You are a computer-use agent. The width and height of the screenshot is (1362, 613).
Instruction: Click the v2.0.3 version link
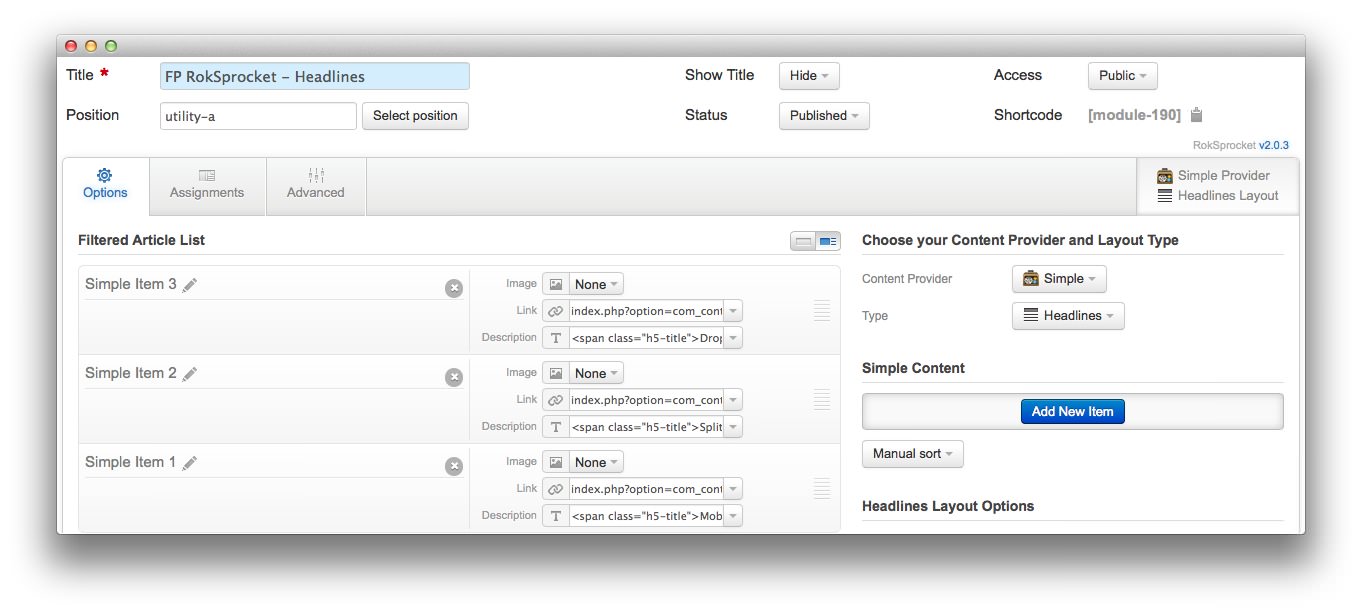[1273, 145]
